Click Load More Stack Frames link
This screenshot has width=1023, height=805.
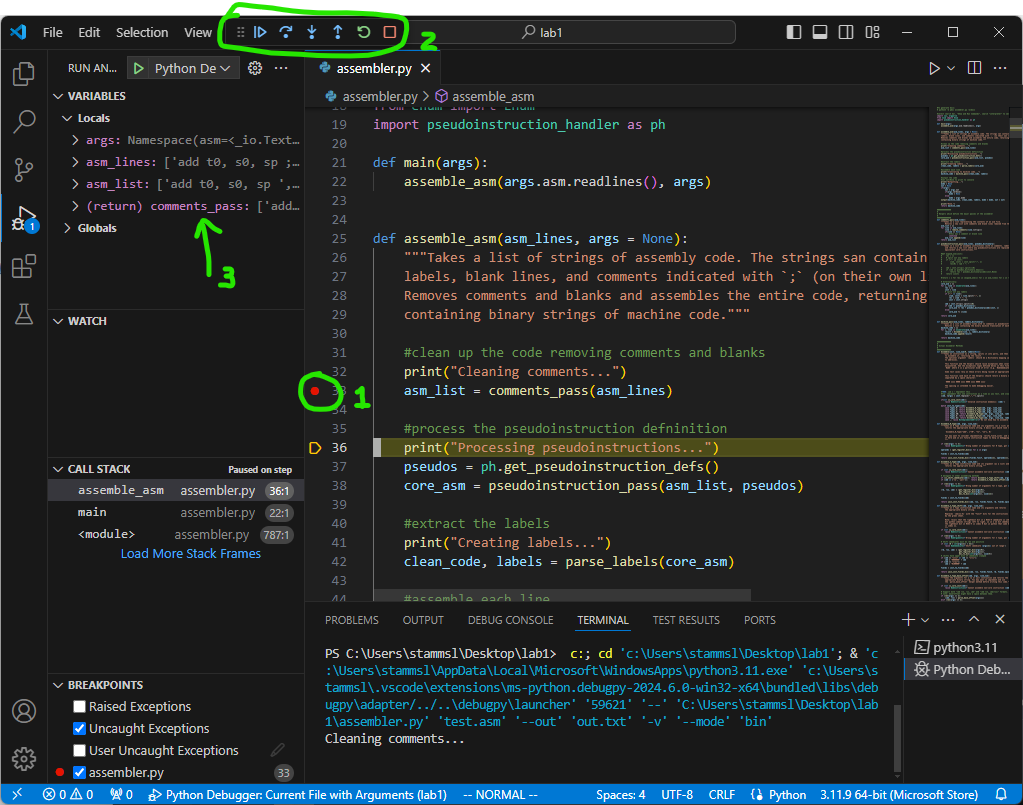[190, 553]
